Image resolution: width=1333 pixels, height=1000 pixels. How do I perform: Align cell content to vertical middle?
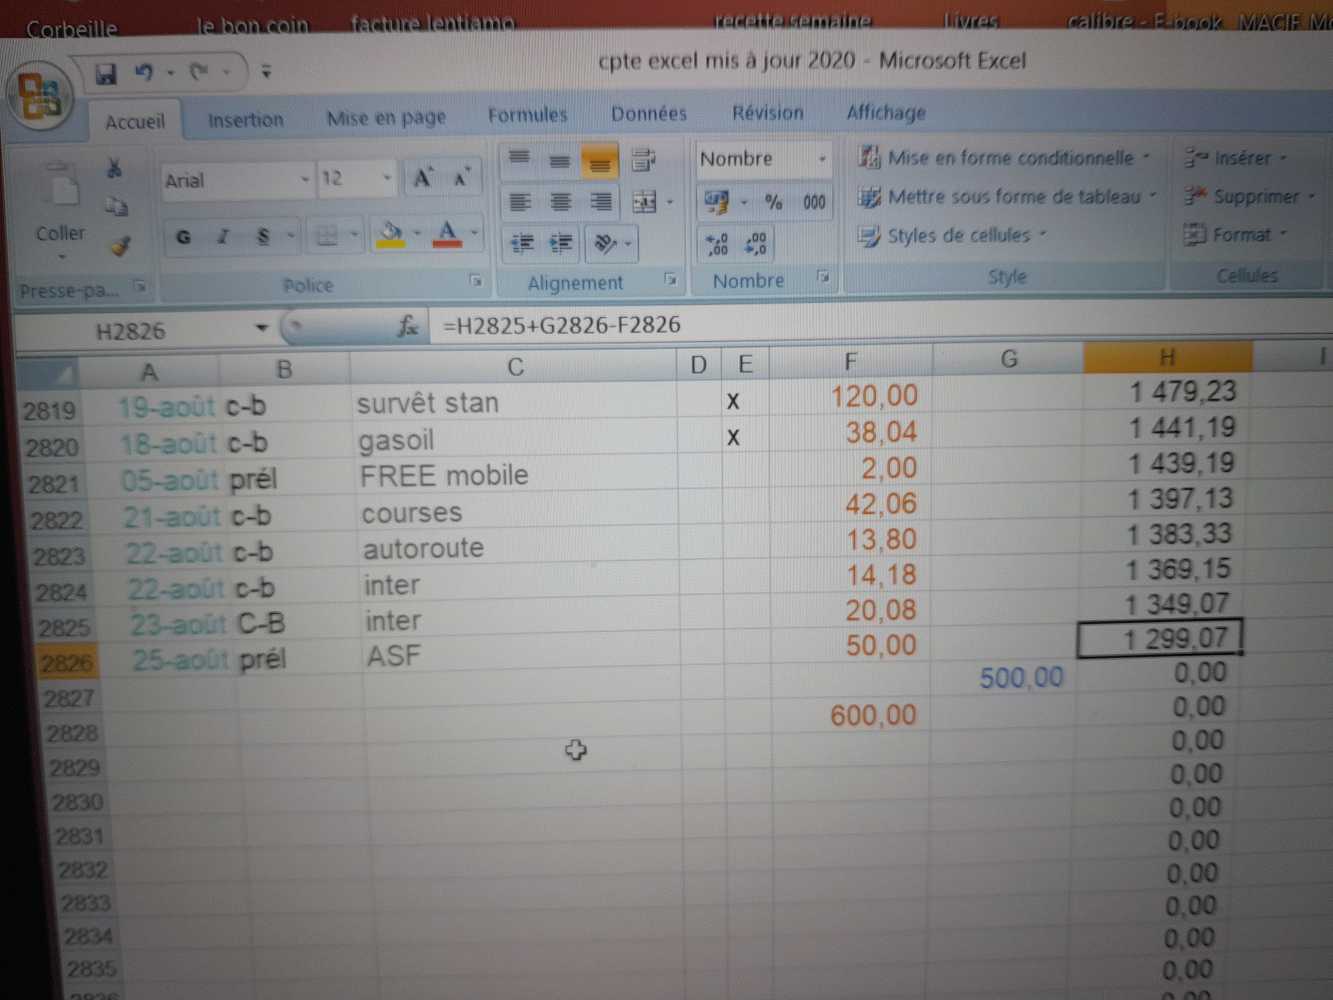559,160
